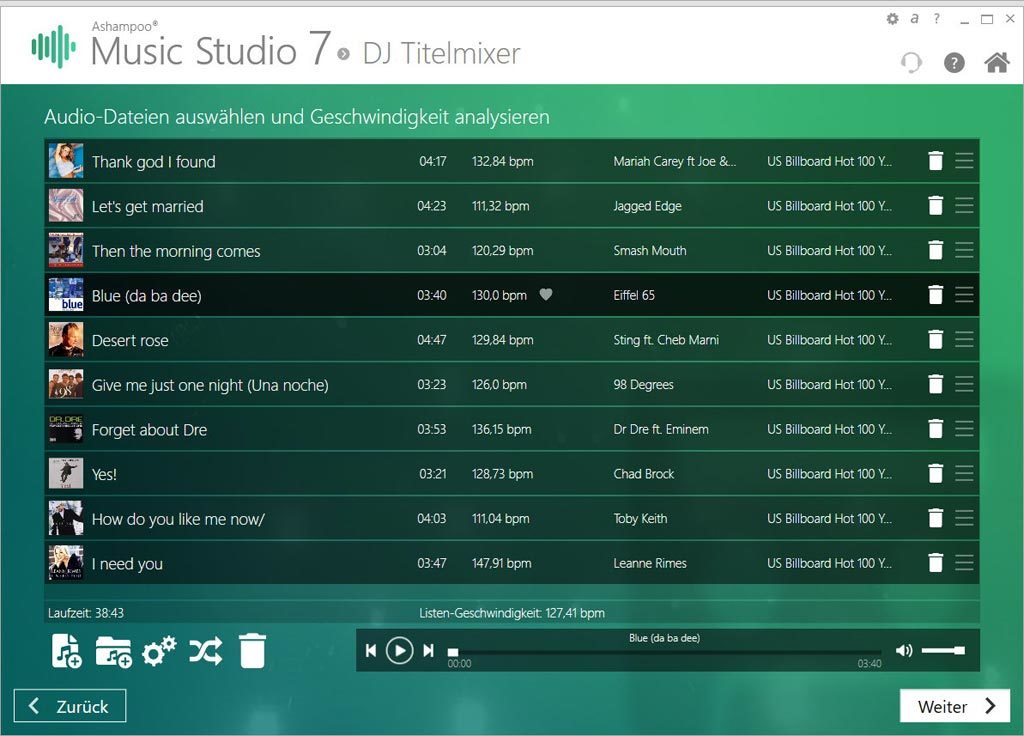Click drag handle of 'Desert rose'
The image size is (1024, 736).
[964, 340]
